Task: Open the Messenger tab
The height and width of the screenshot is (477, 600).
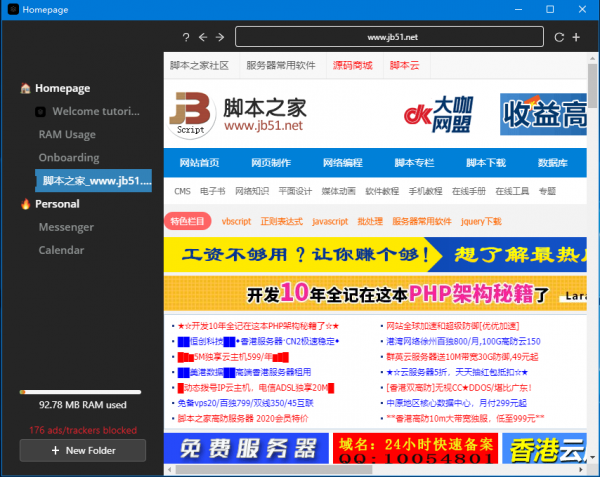Action: click(66, 227)
